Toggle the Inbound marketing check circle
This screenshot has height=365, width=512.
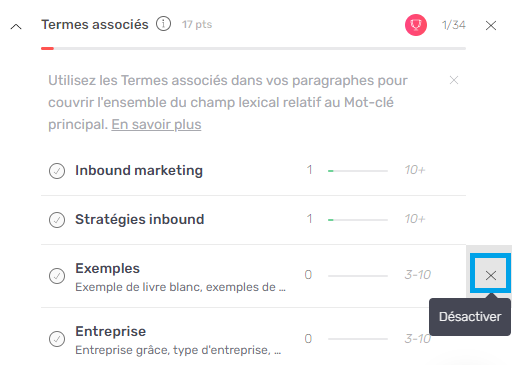[57, 171]
